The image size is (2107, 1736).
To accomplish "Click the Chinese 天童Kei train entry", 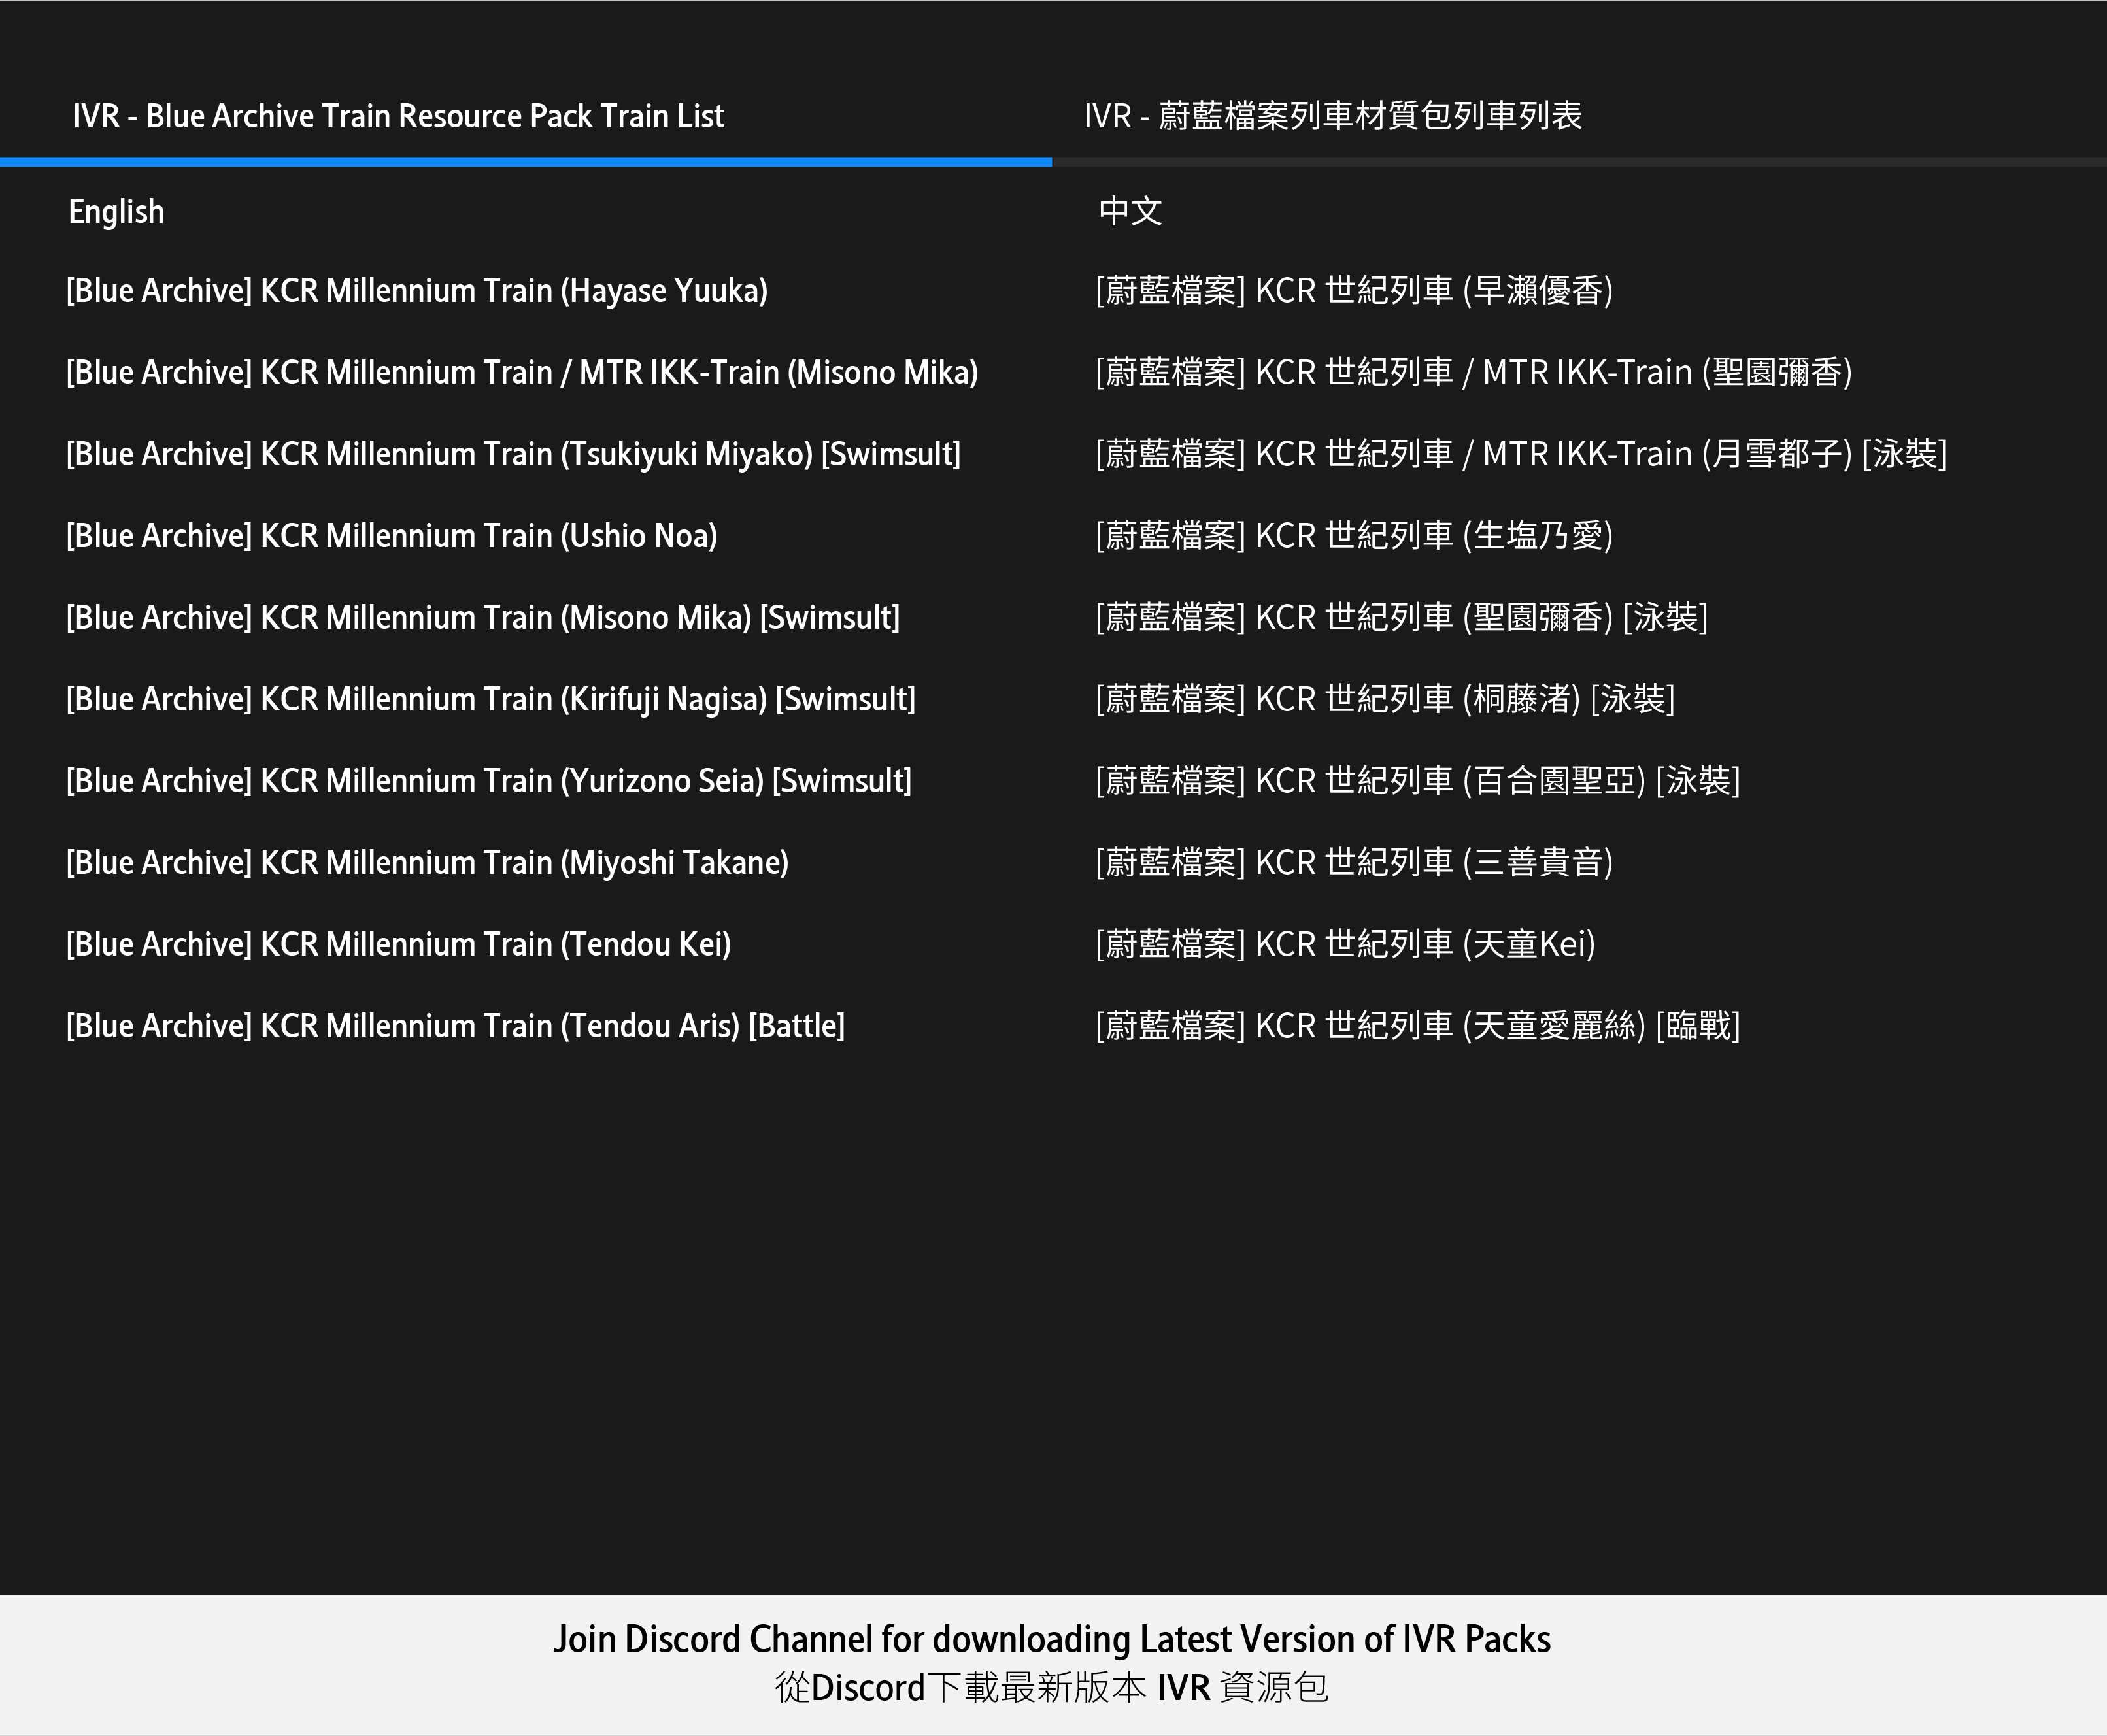I will pyautogui.click(x=1345, y=945).
